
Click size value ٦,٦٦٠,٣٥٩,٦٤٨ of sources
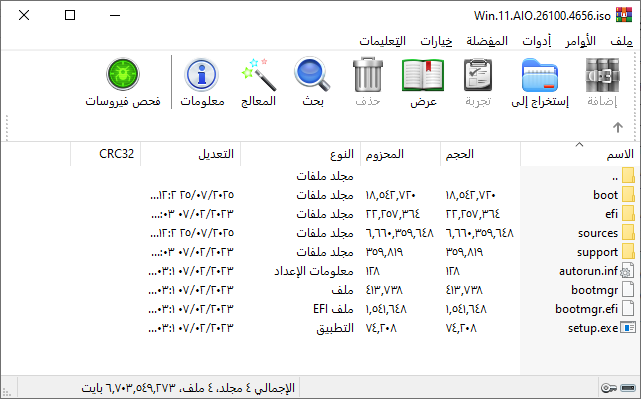tap(480, 233)
